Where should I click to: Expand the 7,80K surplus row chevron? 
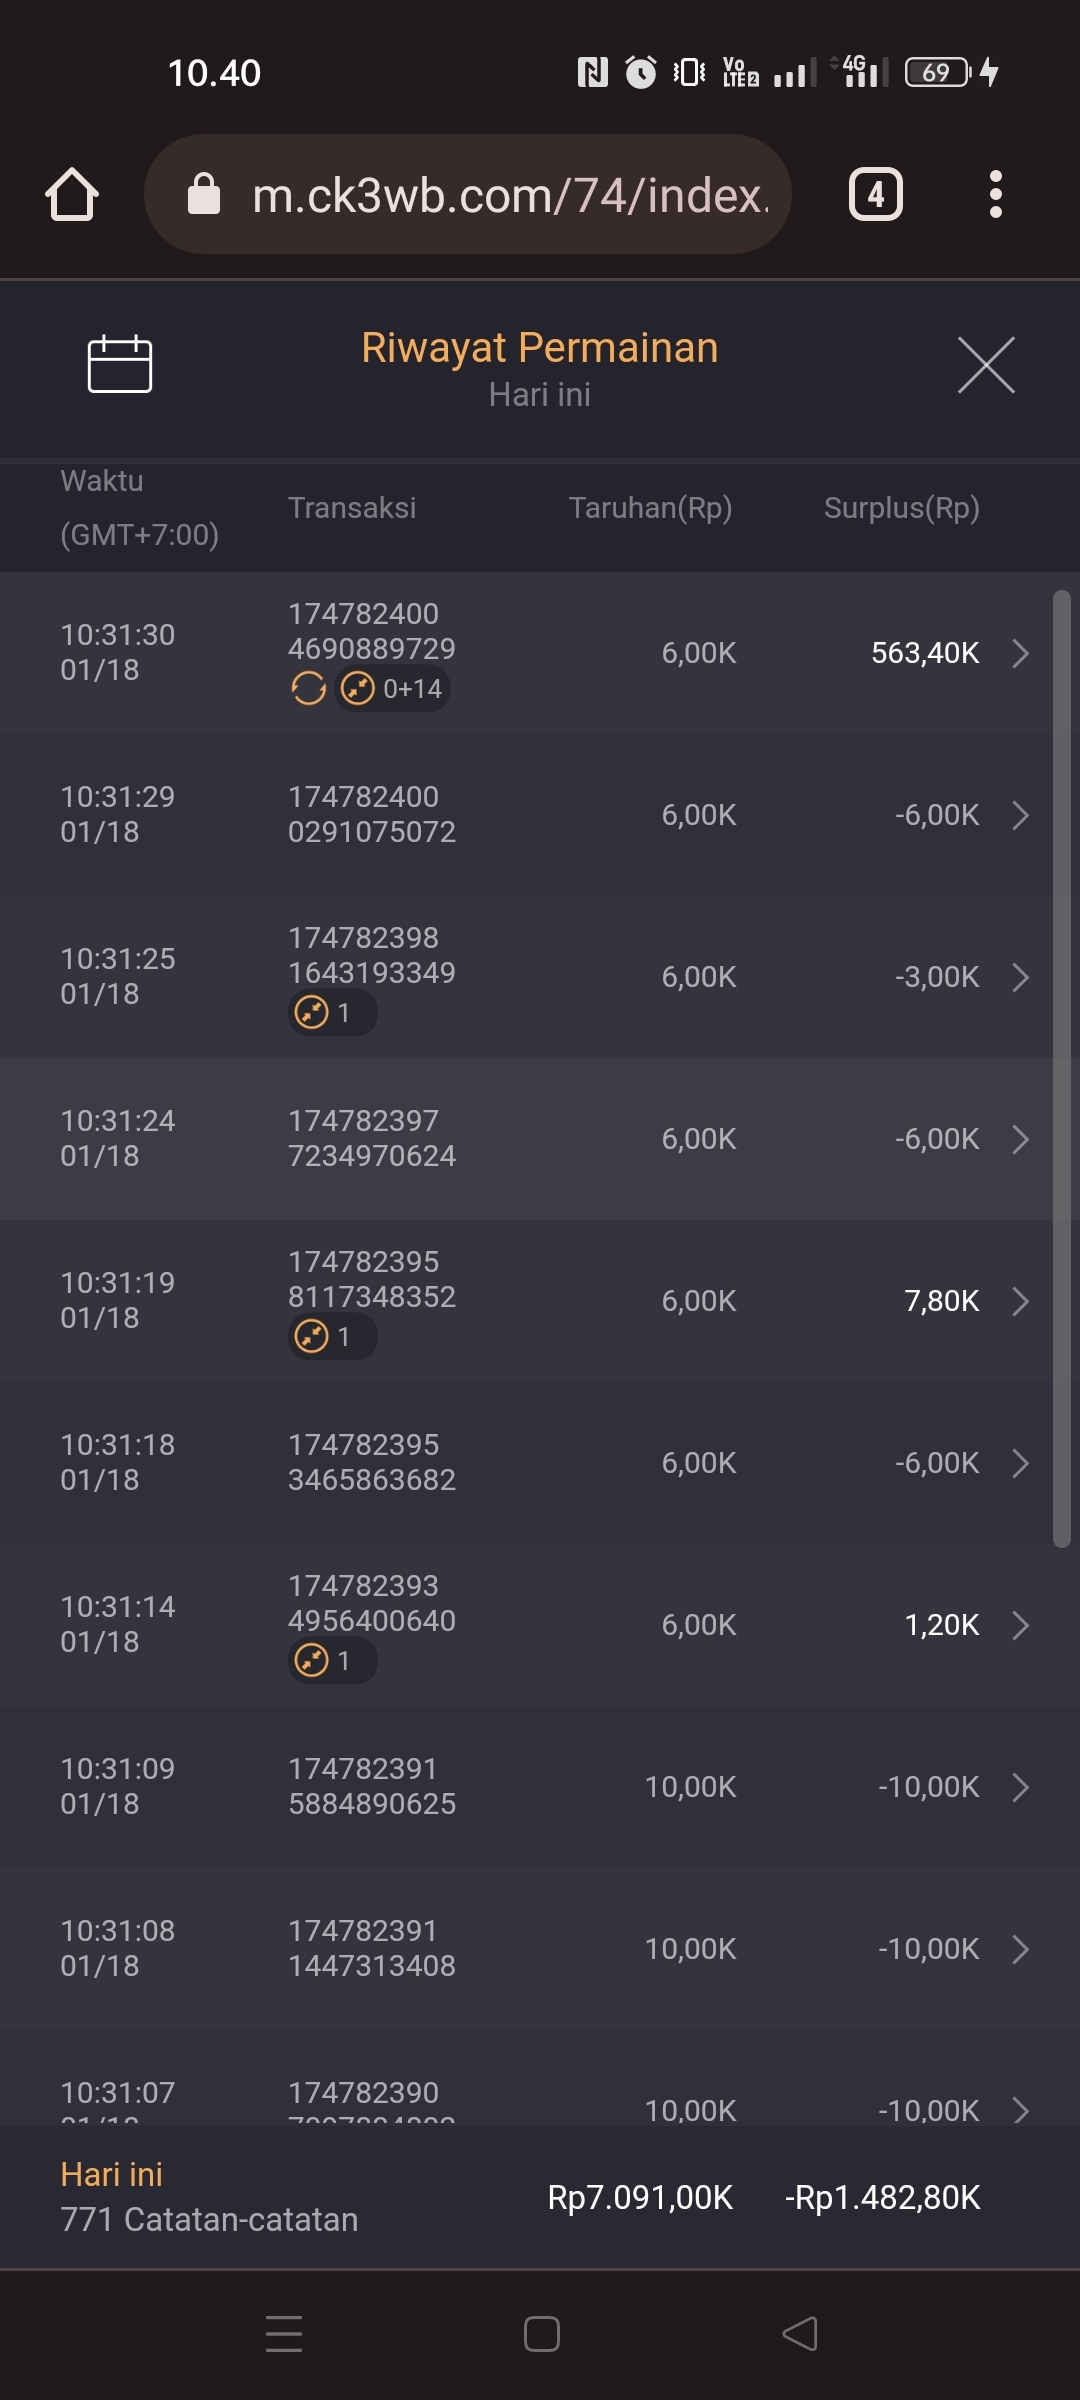pos(1020,1301)
